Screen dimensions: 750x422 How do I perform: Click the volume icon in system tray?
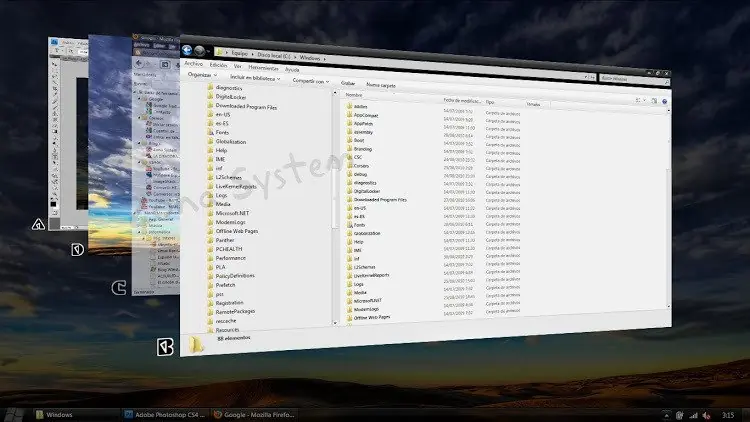[706, 415]
